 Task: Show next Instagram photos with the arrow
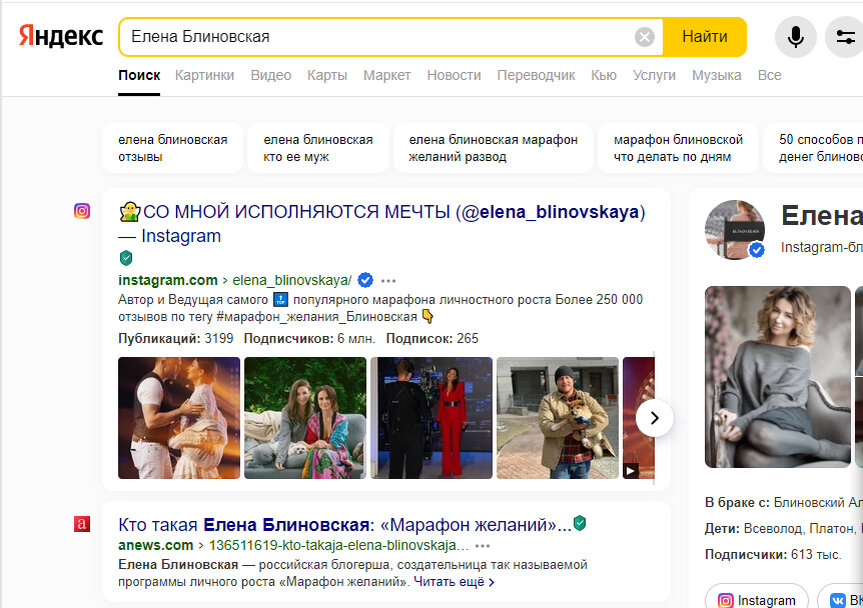(x=654, y=418)
